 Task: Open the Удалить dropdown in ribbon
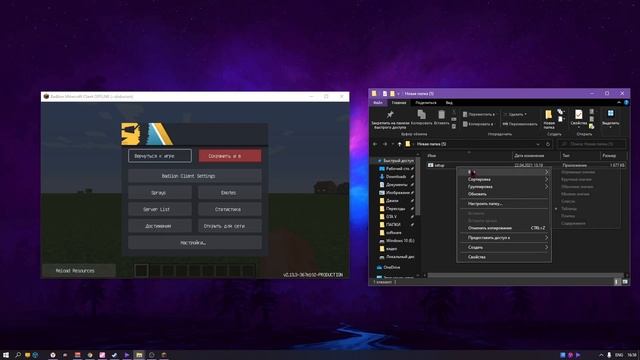point(515,114)
